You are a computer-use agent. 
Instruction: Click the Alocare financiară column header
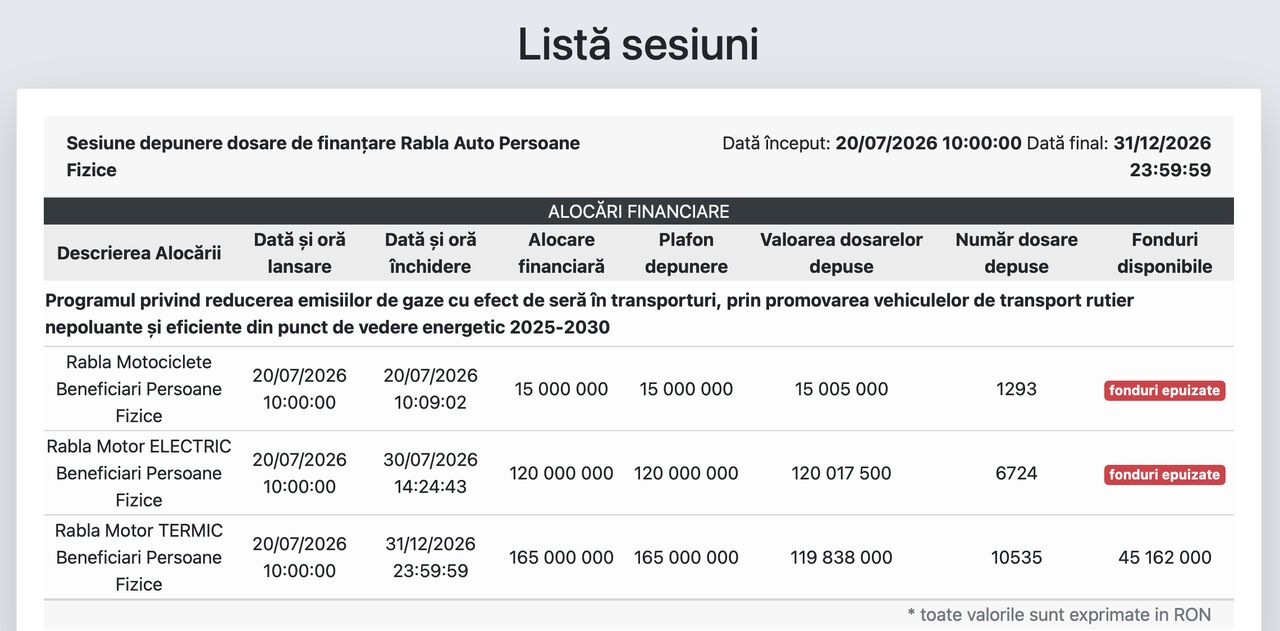coord(562,253)
